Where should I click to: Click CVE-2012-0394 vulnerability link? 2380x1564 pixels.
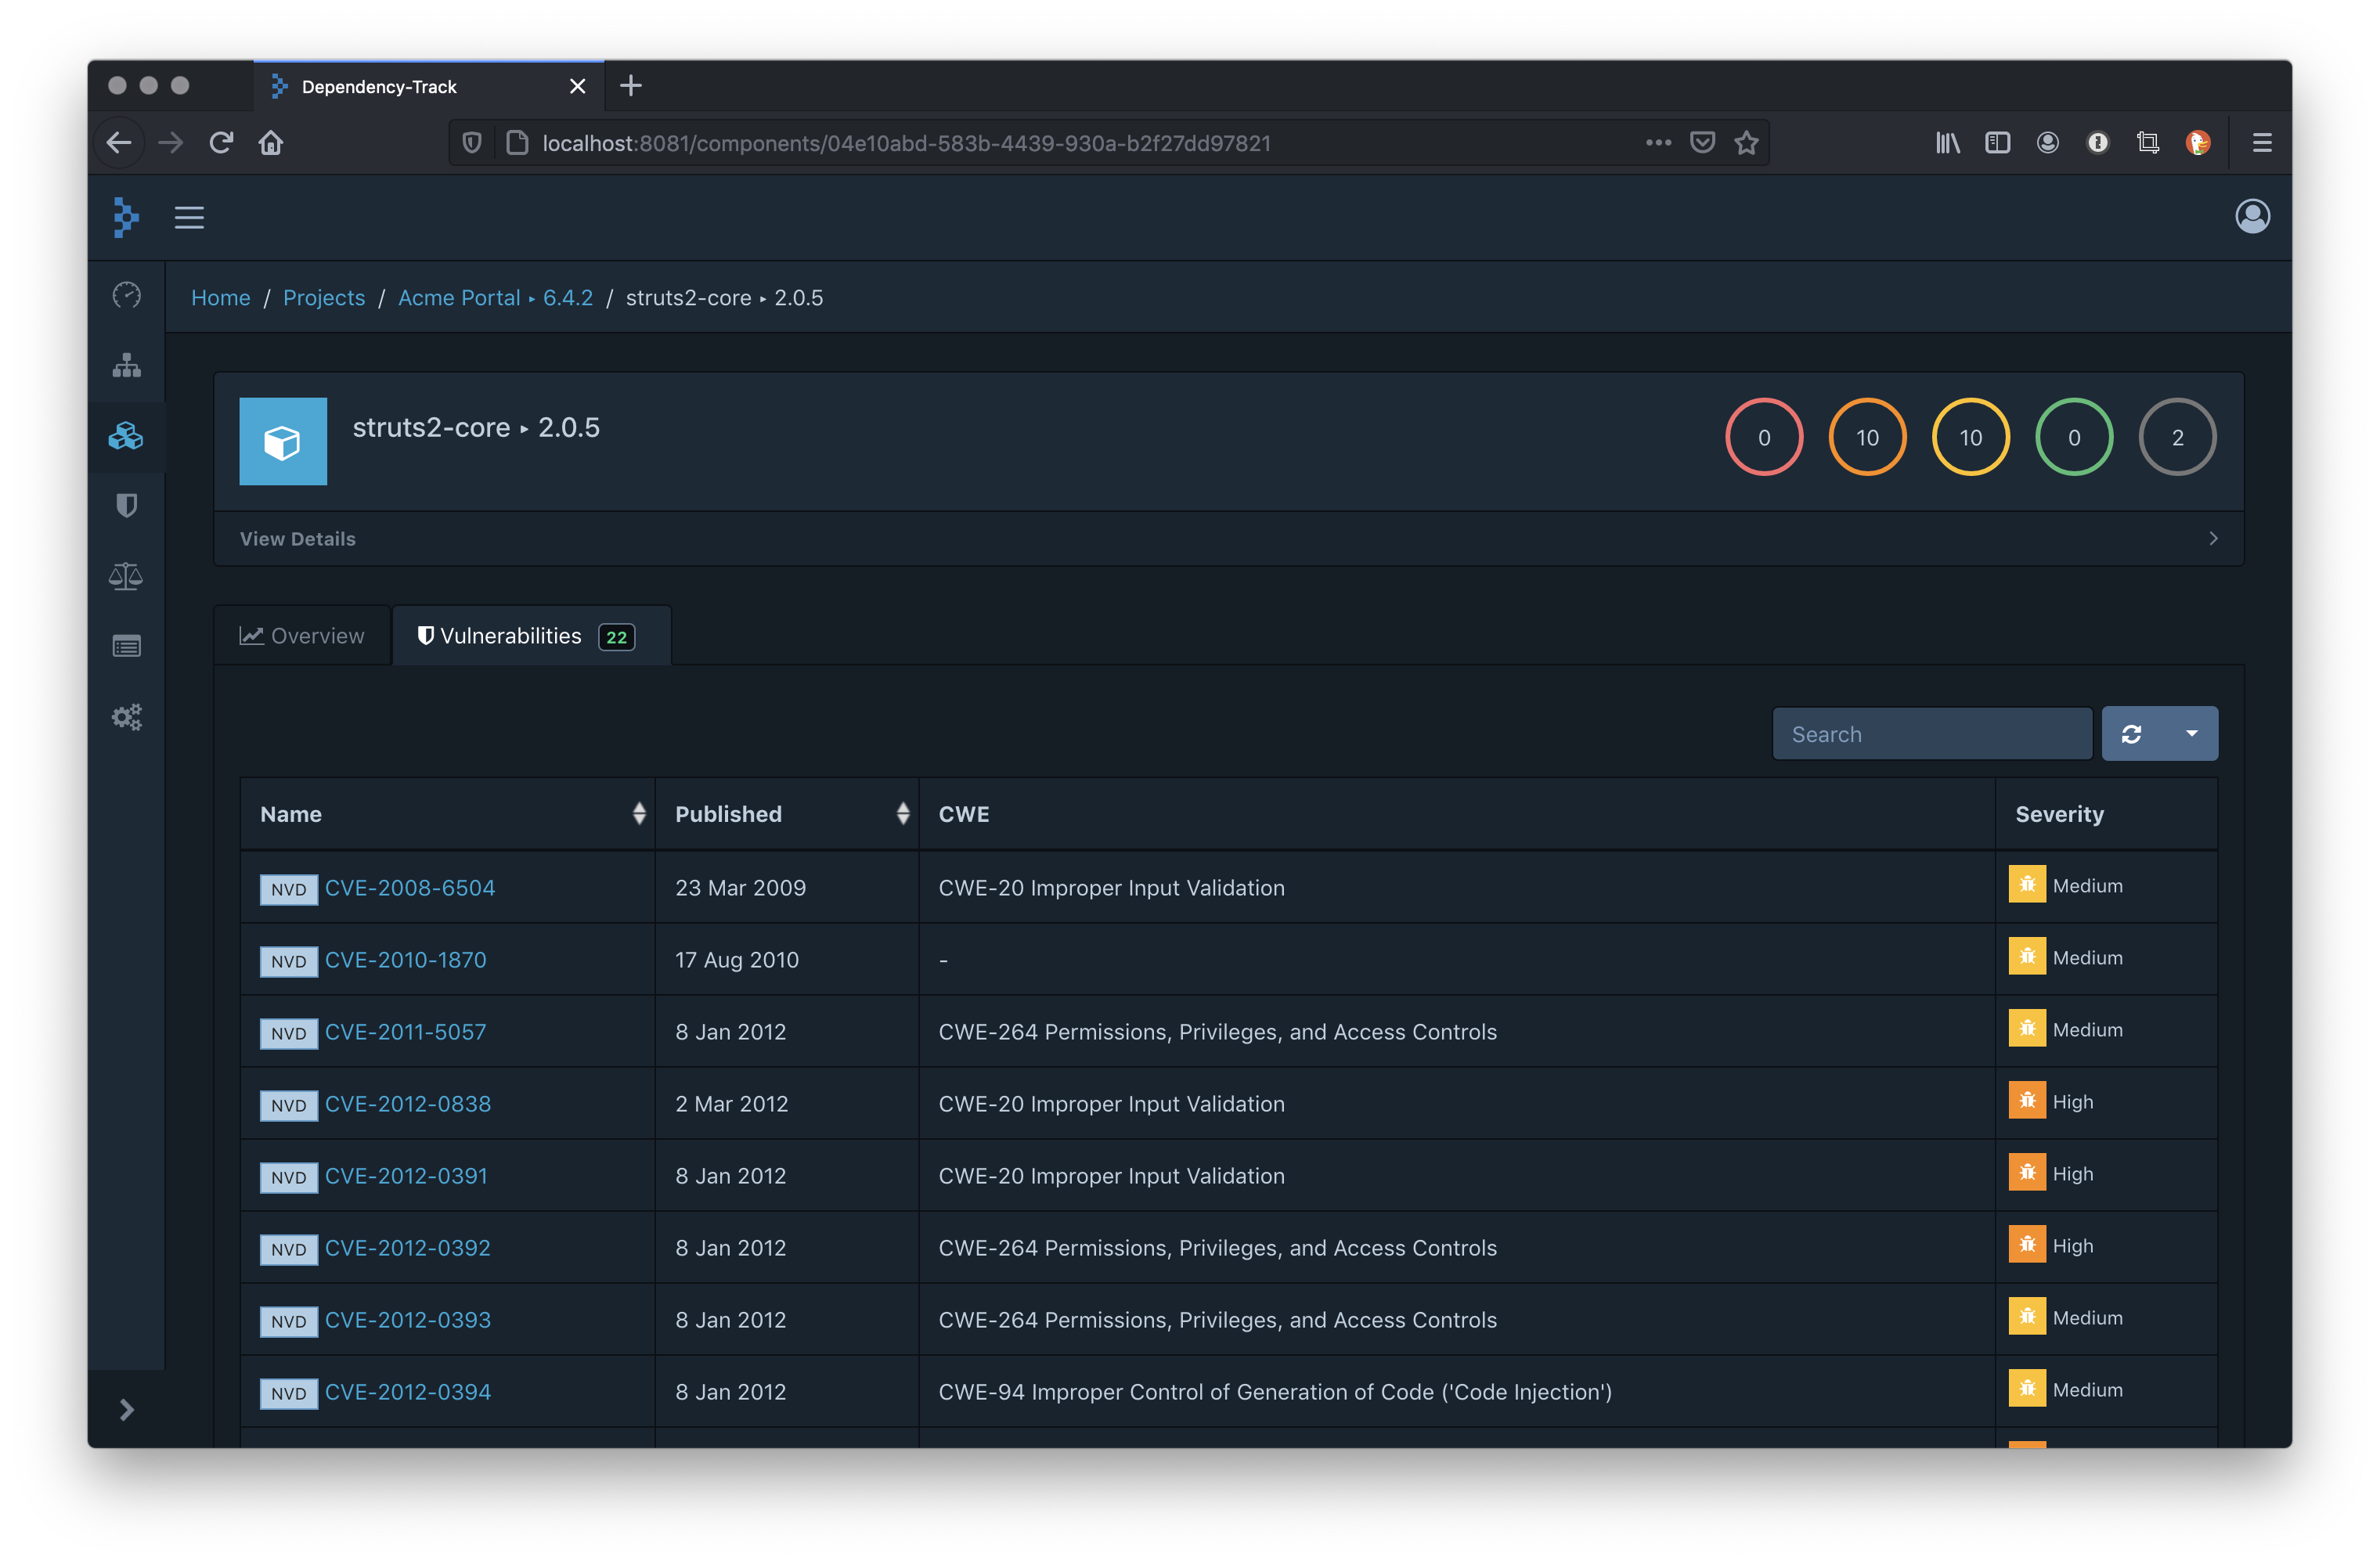pyautogui.click(x=409, y=1391)
